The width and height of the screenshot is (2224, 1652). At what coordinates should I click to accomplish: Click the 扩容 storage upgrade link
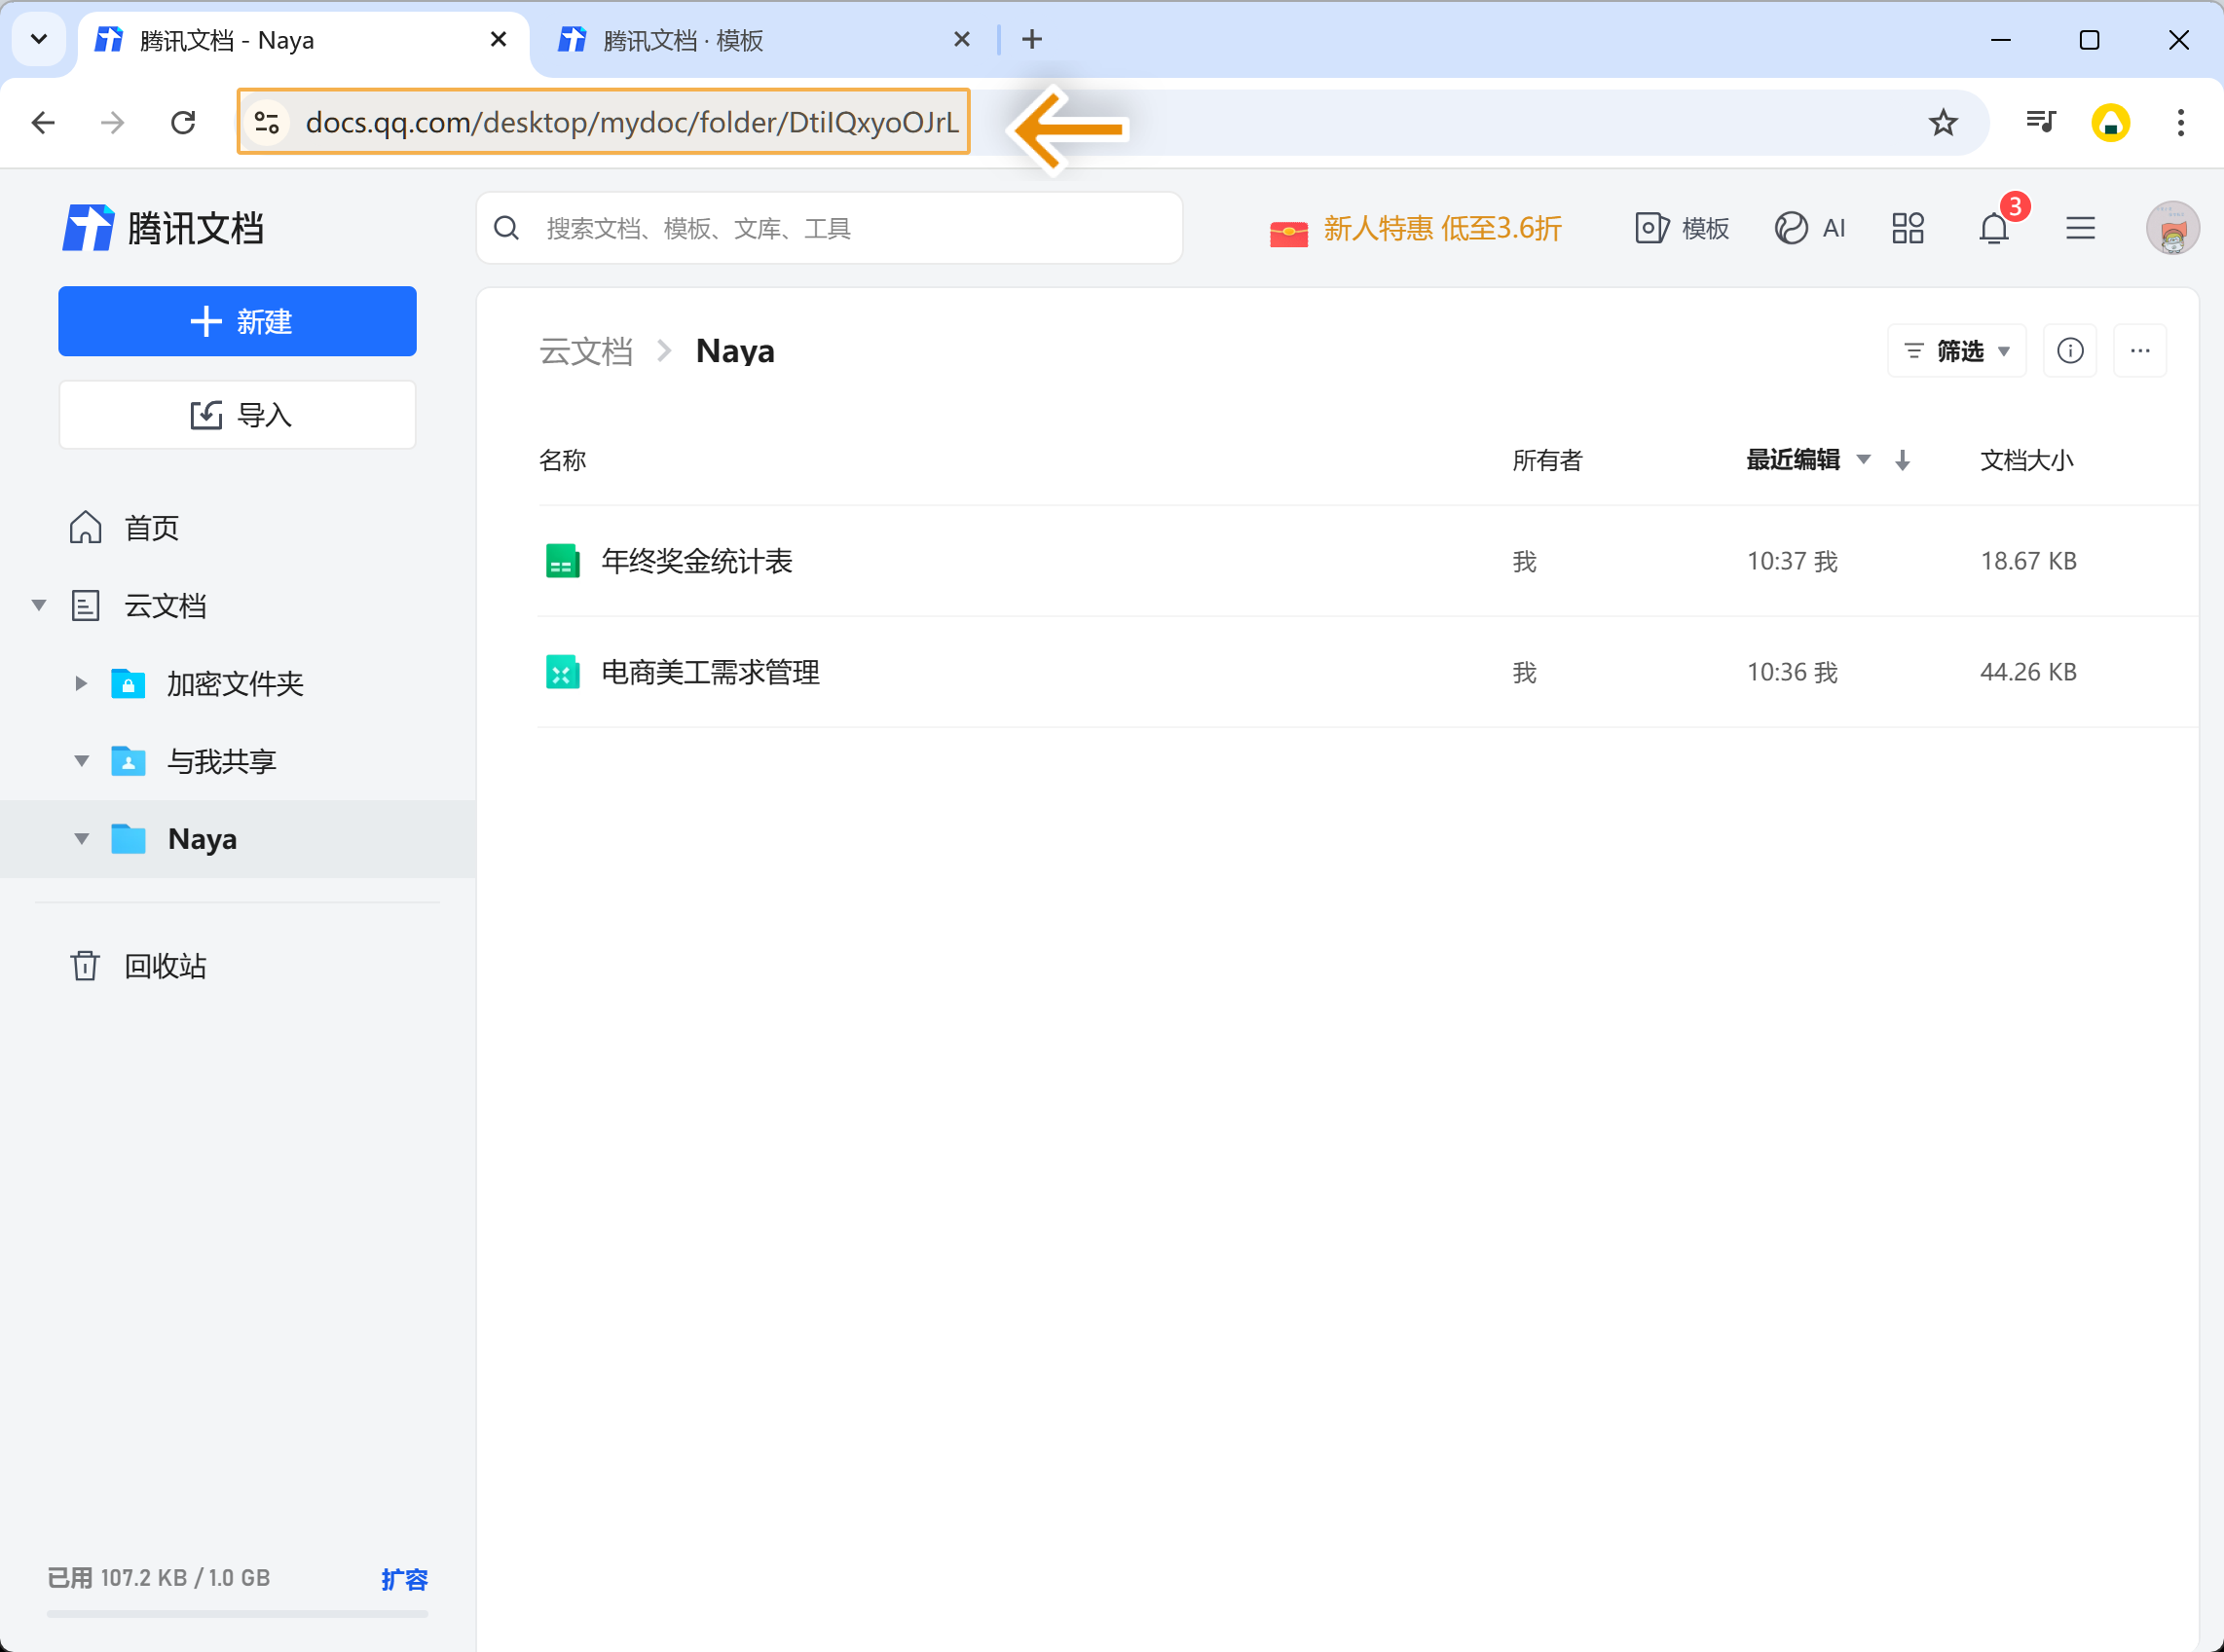tap(404, 1579)
